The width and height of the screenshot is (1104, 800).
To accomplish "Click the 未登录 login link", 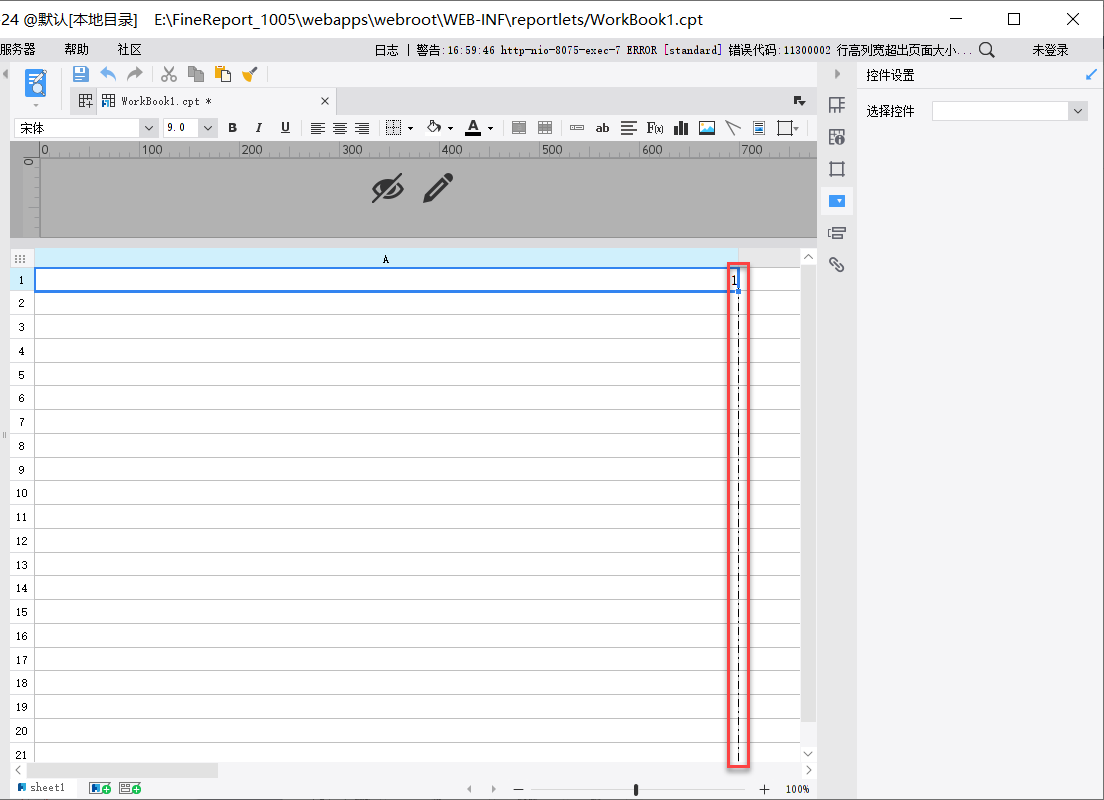I will pyautogui.click(x=1050, y=50).
